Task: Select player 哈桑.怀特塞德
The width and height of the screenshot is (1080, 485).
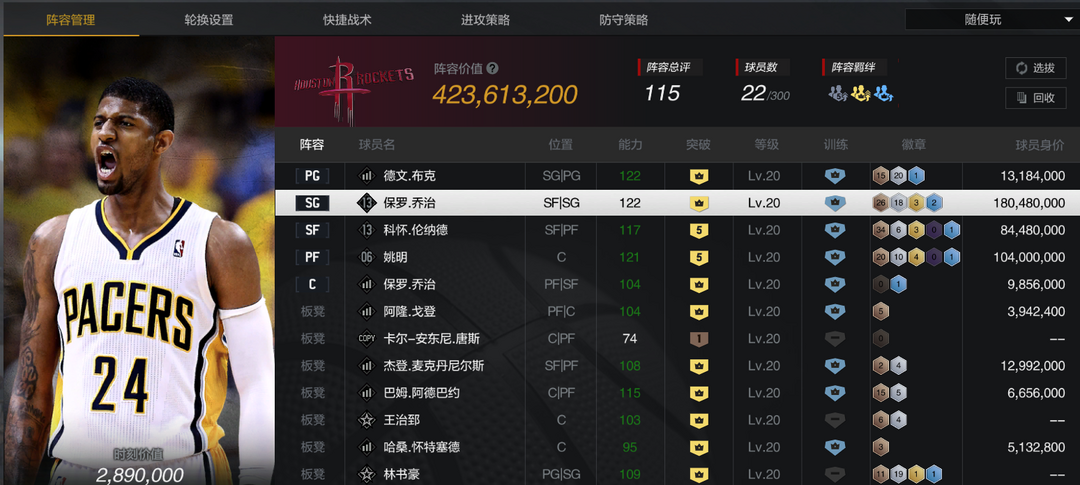Action: tap(422, 447)
